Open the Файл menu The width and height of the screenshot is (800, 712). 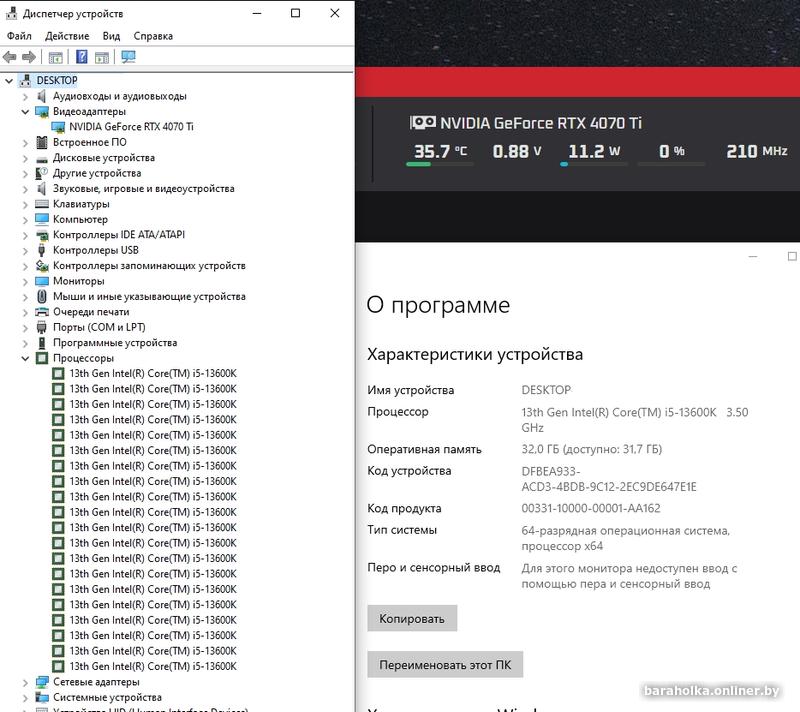[x=19, y=36]
